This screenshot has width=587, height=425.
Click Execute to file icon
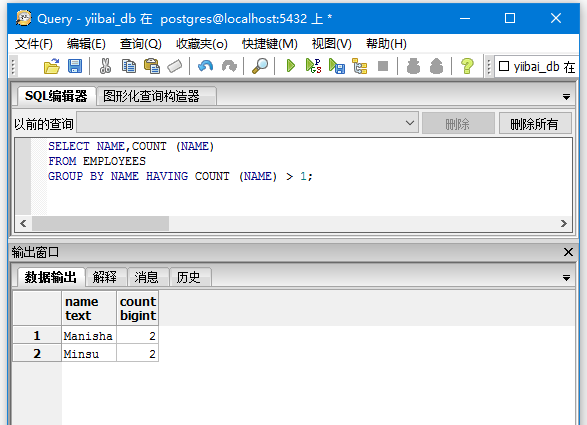337,66
